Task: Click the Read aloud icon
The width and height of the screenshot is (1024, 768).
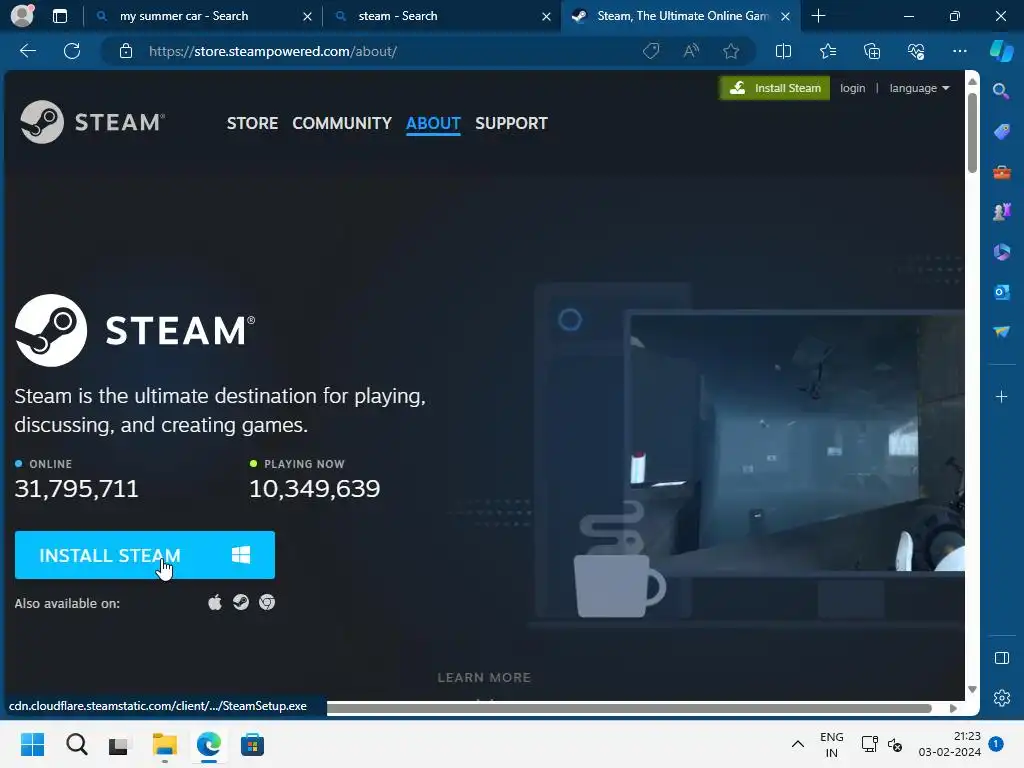Action: pos(691,51)
